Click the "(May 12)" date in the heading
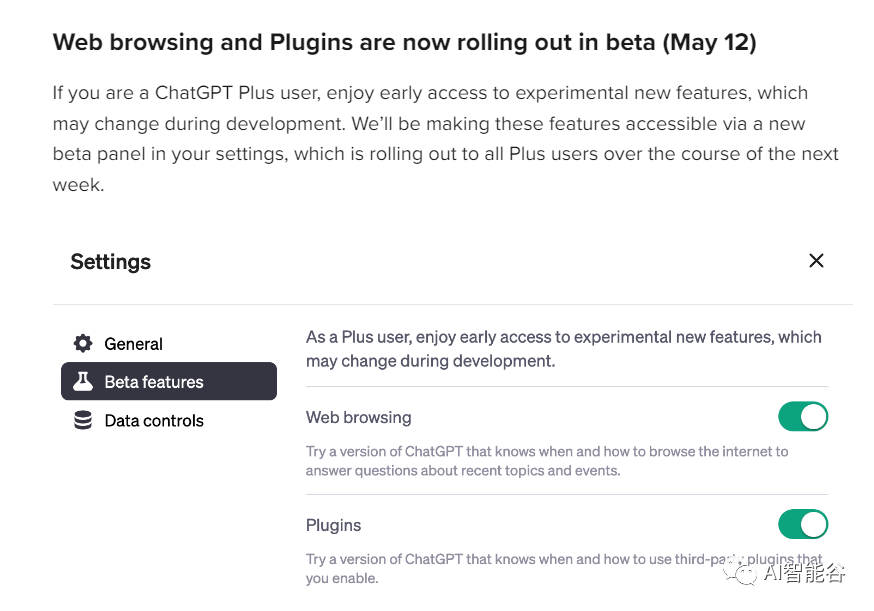Screen dimensions: 874x611 click(712, 43)
